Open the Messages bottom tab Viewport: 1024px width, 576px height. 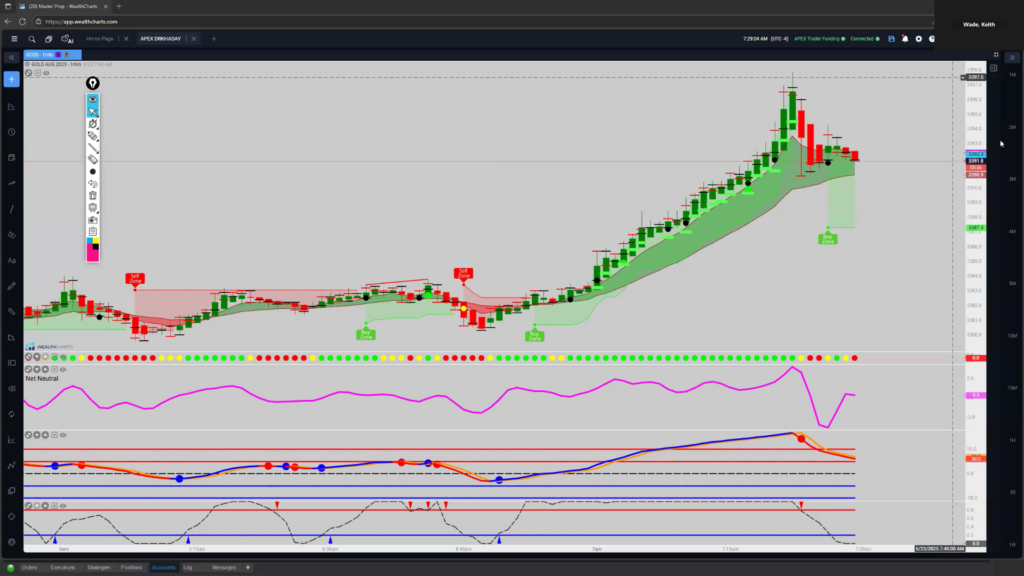[x=224, y=568]
